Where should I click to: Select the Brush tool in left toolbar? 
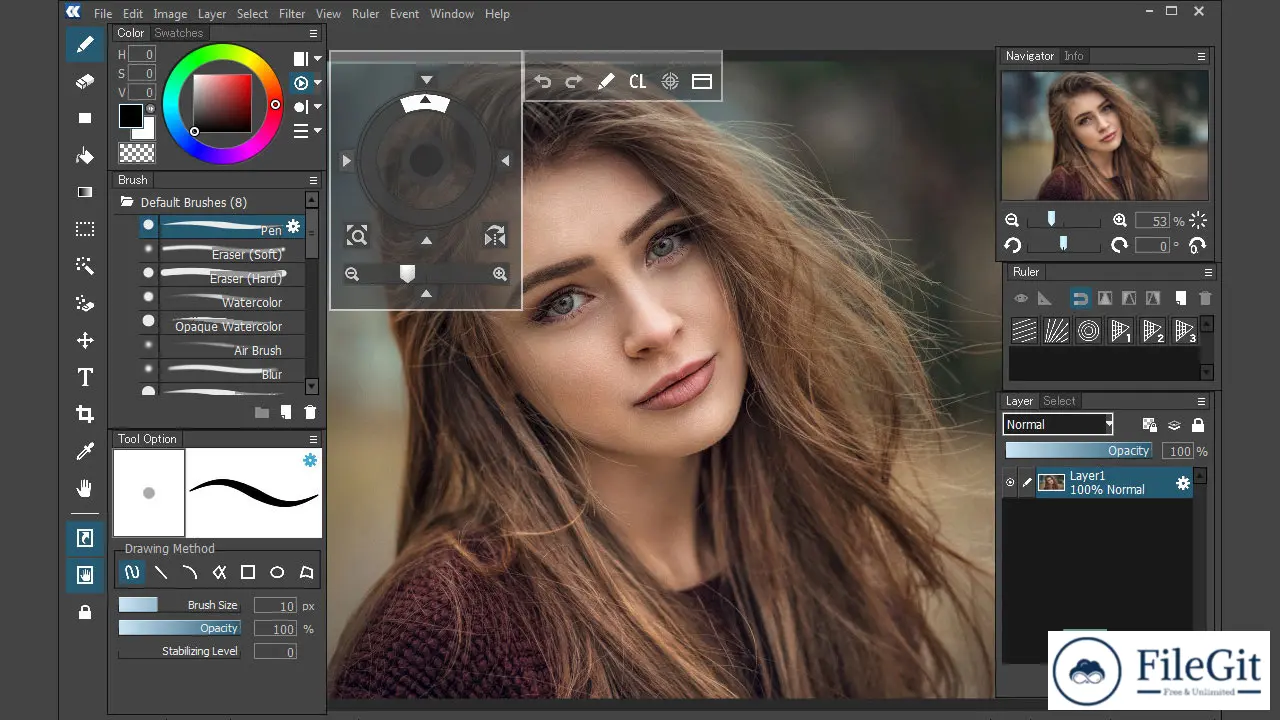[85, 44]
